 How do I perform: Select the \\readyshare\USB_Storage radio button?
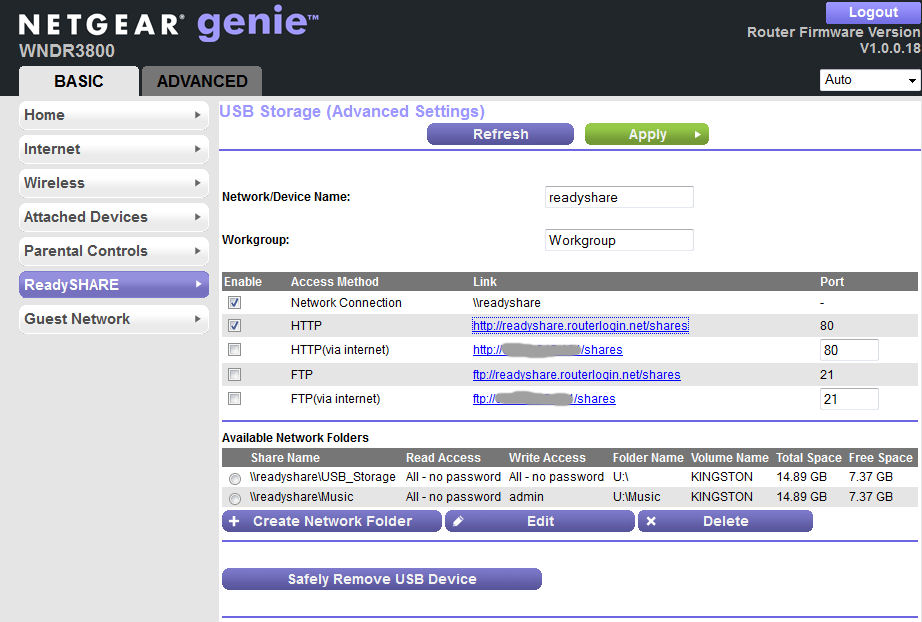[x=235, y=478]
